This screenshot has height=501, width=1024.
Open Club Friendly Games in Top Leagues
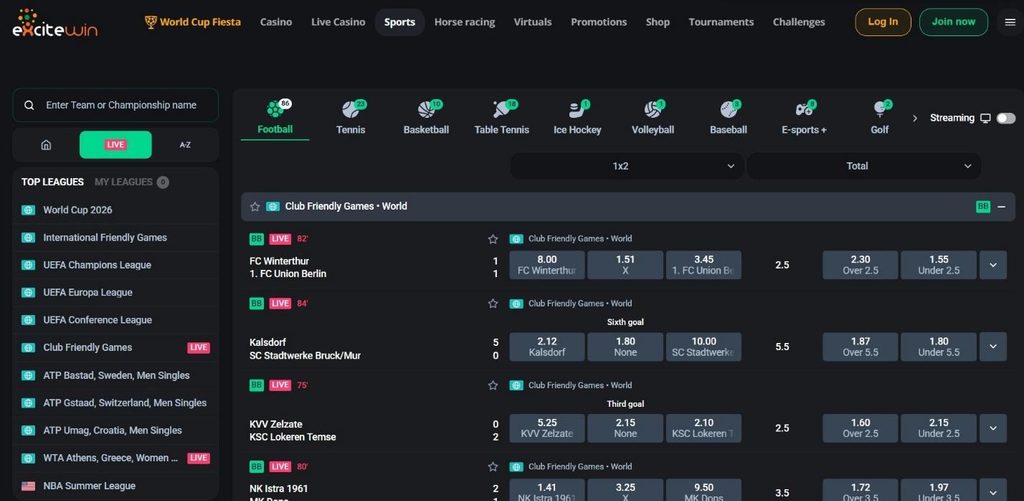88,347
